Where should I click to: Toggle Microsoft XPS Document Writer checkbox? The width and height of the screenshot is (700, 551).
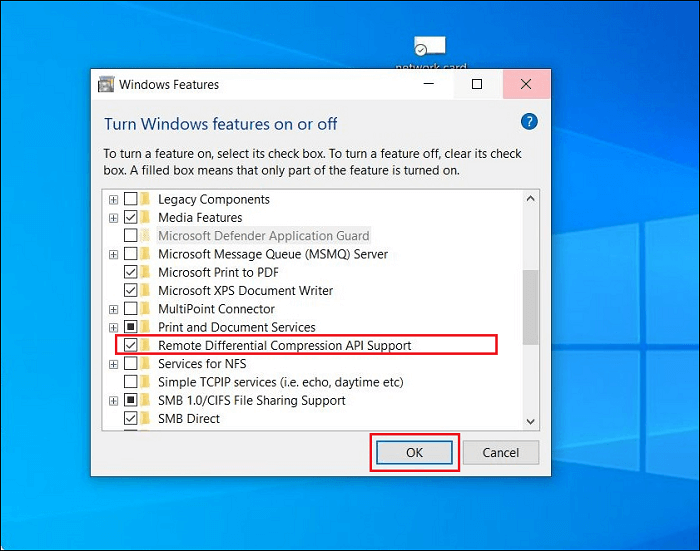click(x=130, y=290)
